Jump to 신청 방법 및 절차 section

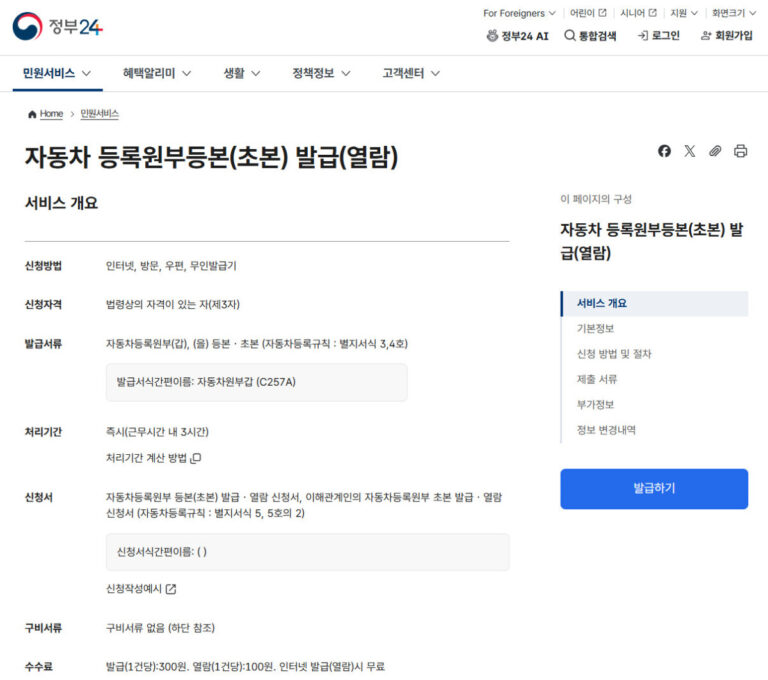point(614,354)
